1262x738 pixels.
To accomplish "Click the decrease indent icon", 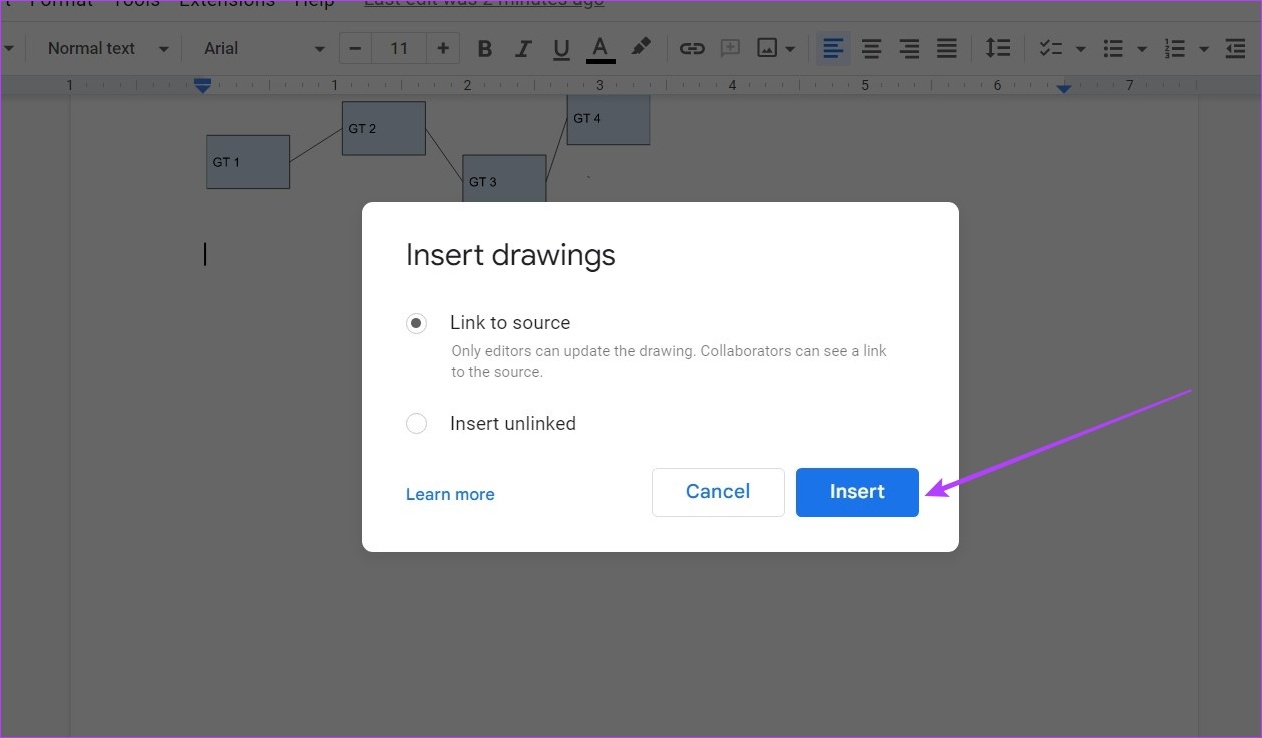I will click(x=1236, y=48).
